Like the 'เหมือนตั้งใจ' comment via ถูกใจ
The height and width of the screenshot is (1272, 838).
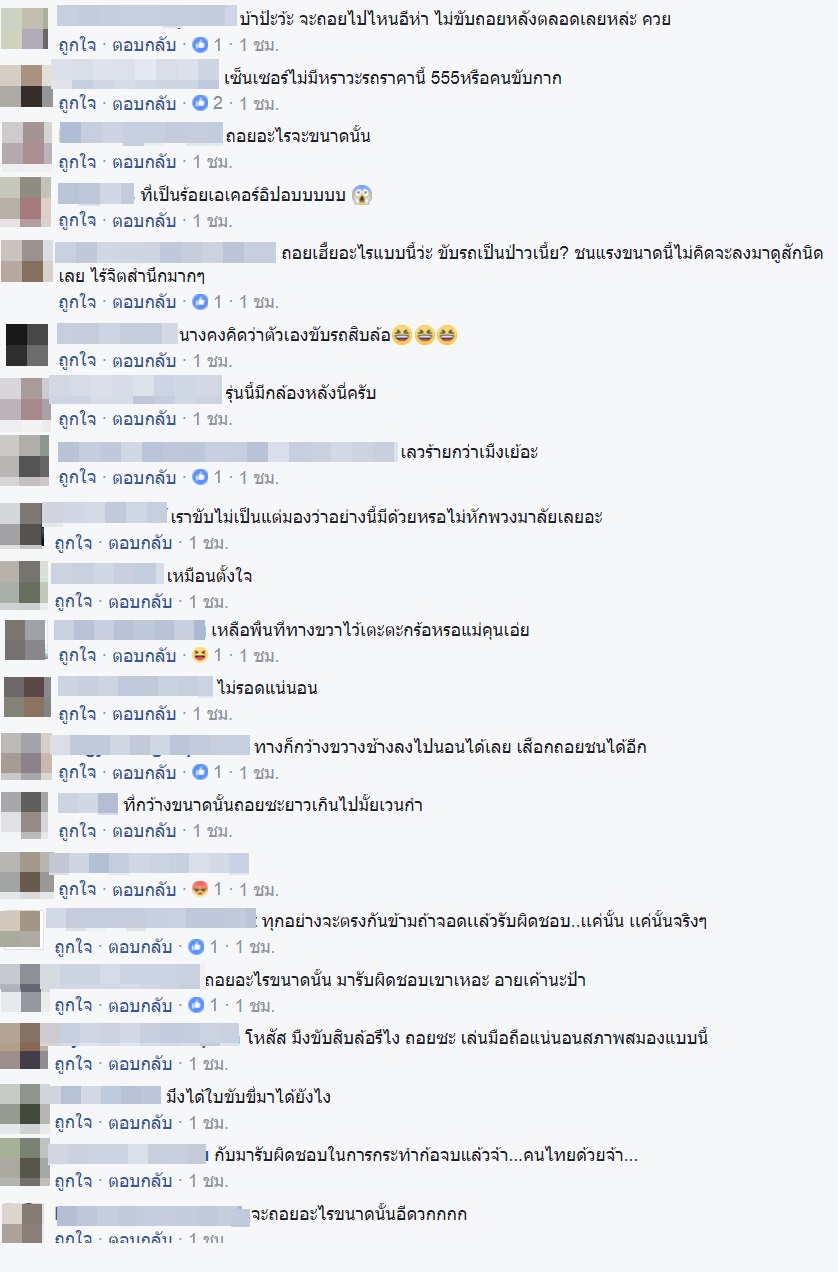[x=73, y=602]
